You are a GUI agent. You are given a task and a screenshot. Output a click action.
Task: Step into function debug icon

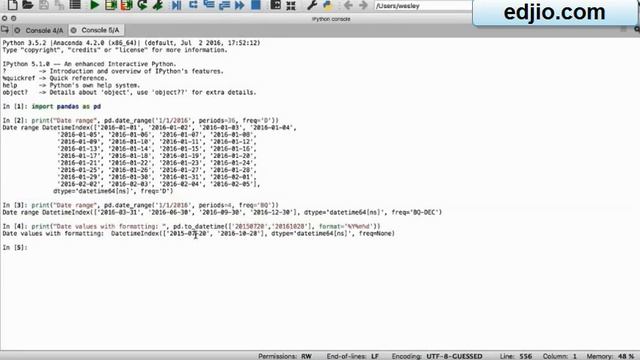(209, 5)
